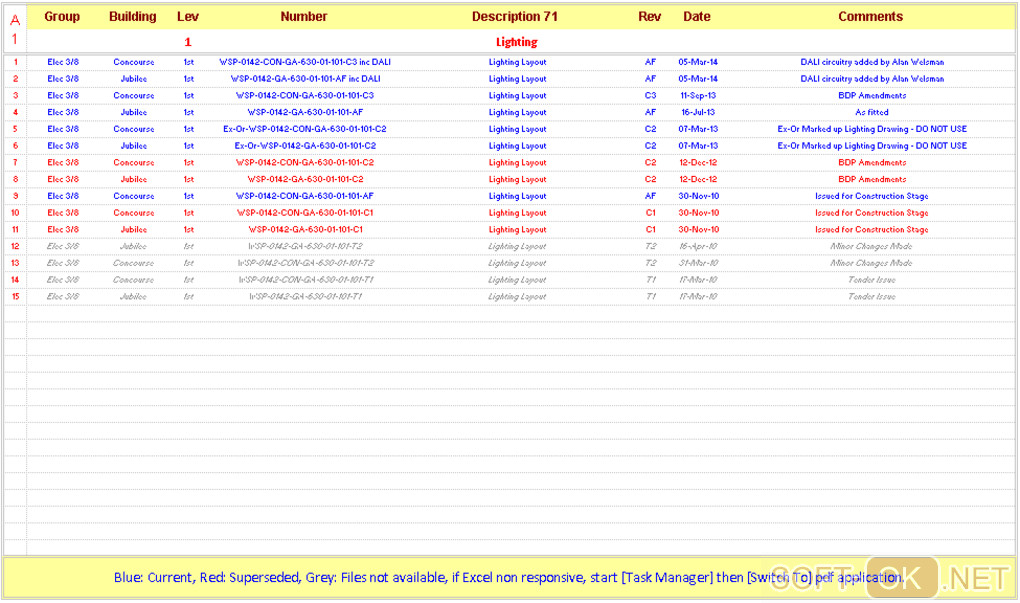
Task: Open the Ex-Or-WSP-0142-GA-630-01-101-C2 drawing link
Action: click(x=305, y=146)
